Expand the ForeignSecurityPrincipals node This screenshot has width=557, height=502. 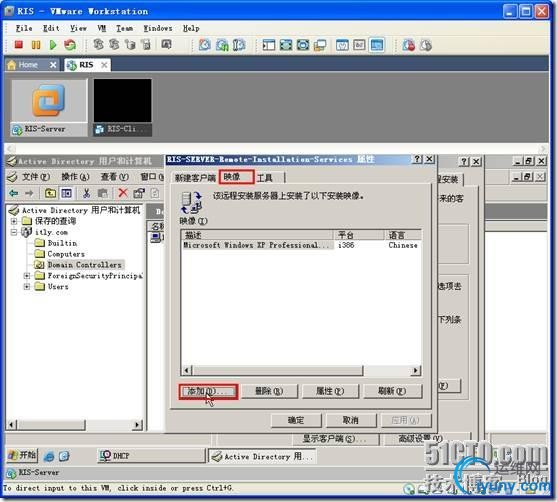coord(27,276)
